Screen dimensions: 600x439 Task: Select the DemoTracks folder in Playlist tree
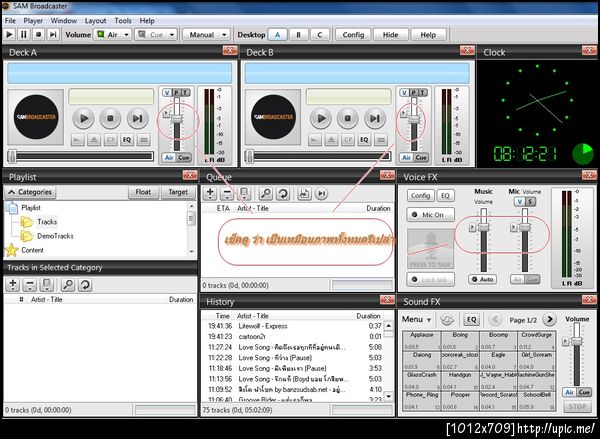55,235
